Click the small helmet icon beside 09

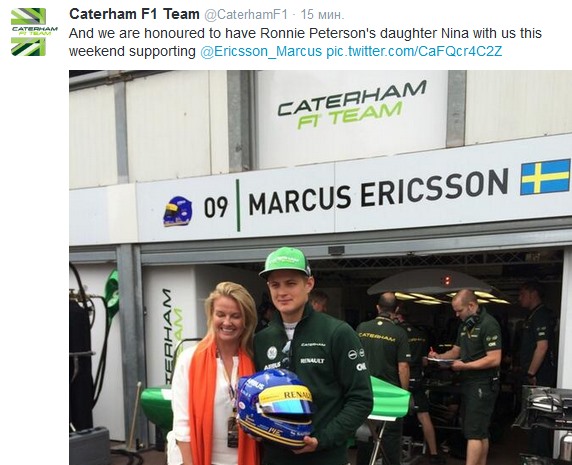click(178, 211)
